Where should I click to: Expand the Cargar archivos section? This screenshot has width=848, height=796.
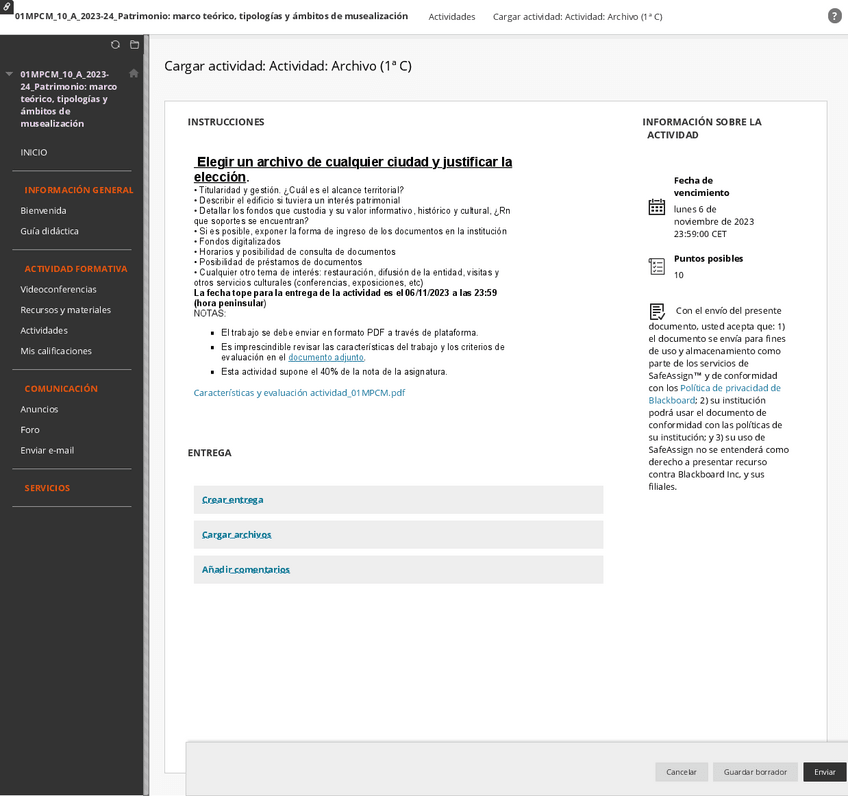click(236, 535)
